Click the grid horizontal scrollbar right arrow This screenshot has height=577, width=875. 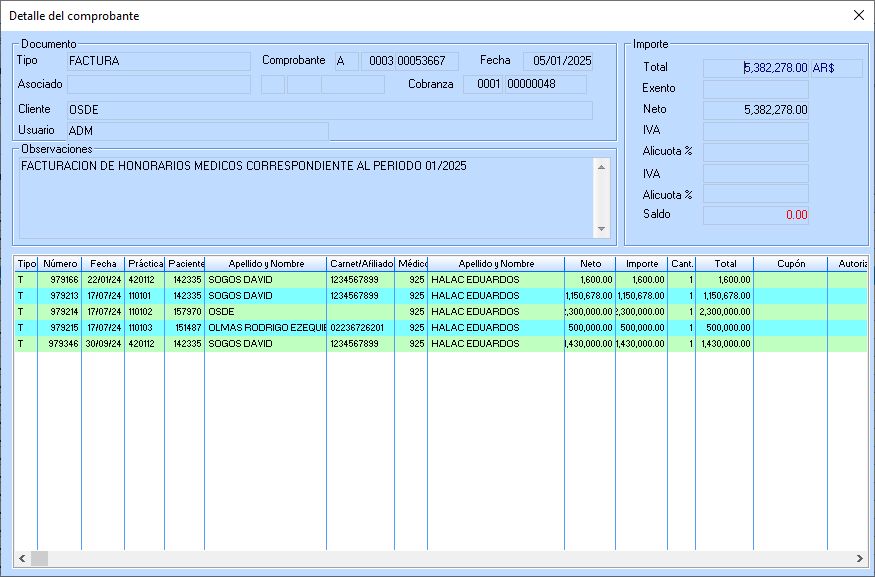(859, 558)
